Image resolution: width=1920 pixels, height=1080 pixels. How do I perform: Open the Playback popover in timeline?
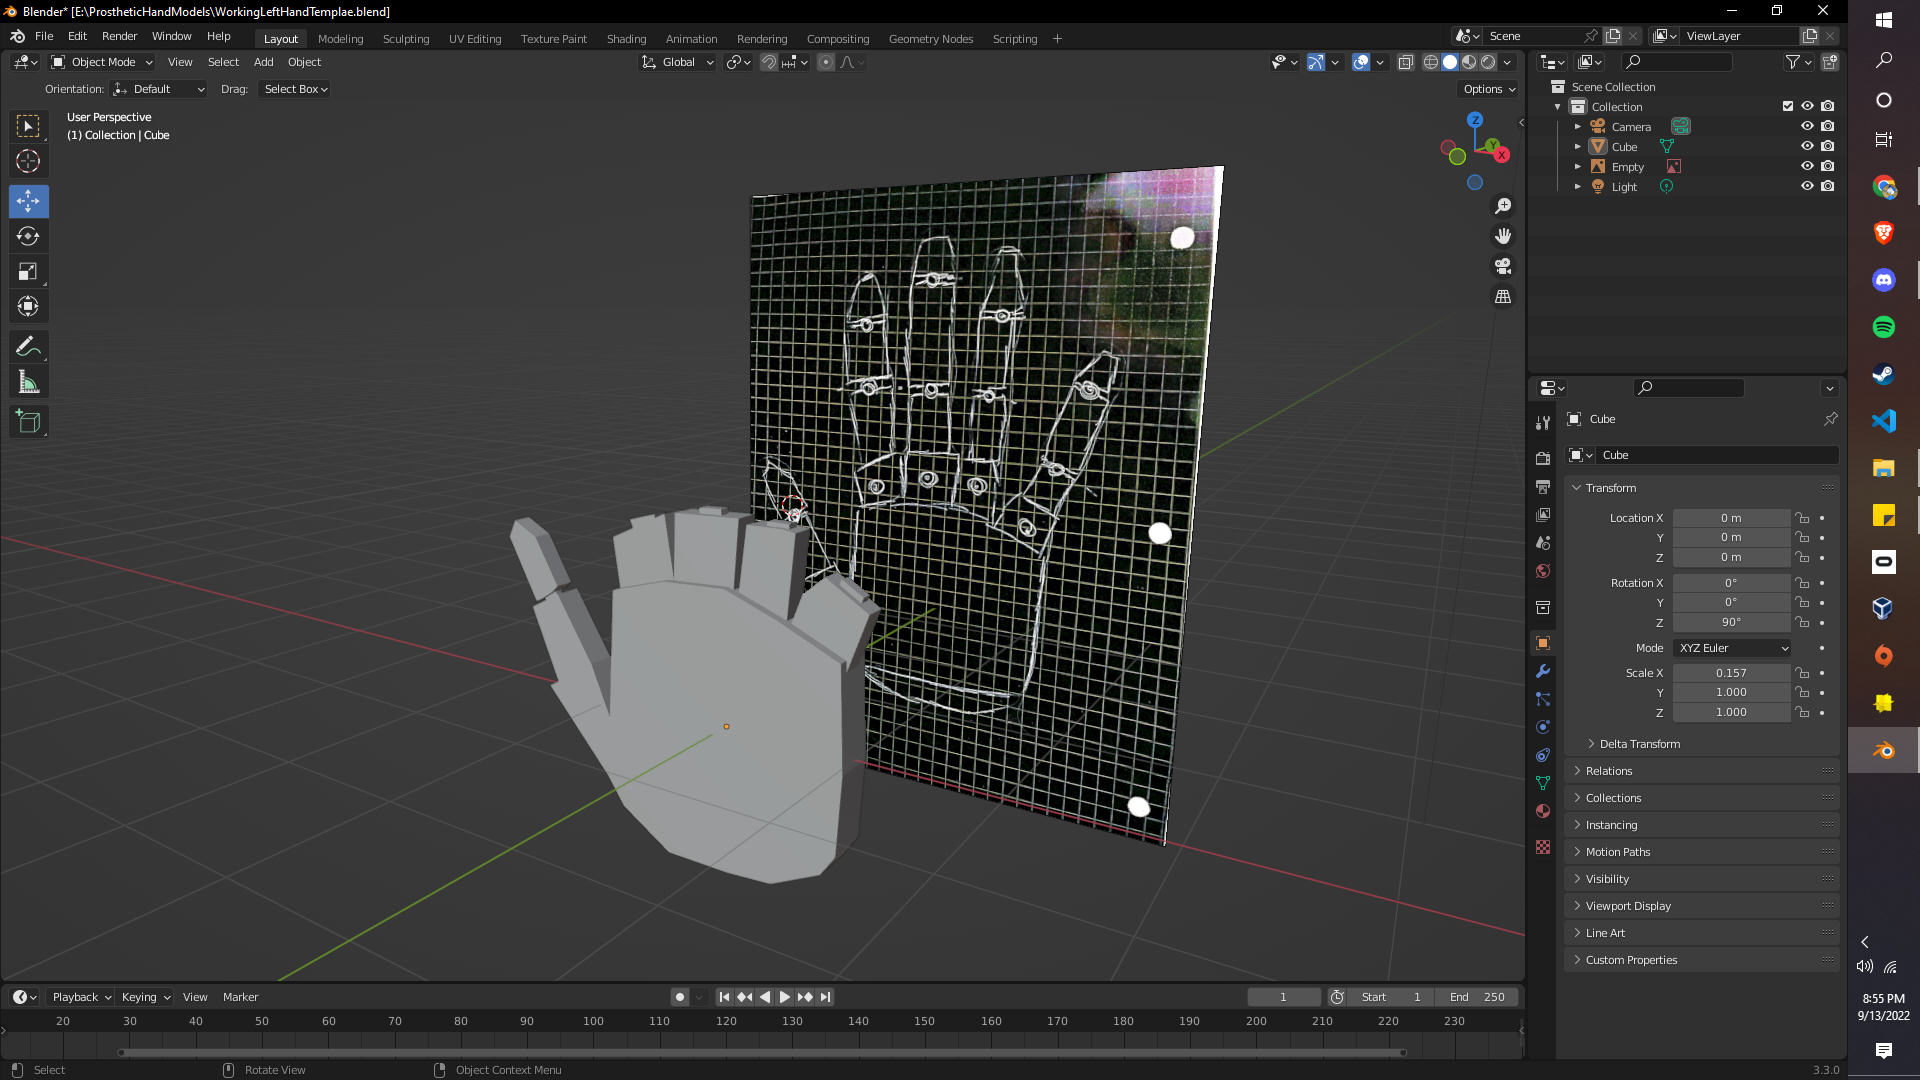pyautogui.click(x=81, y=997)
